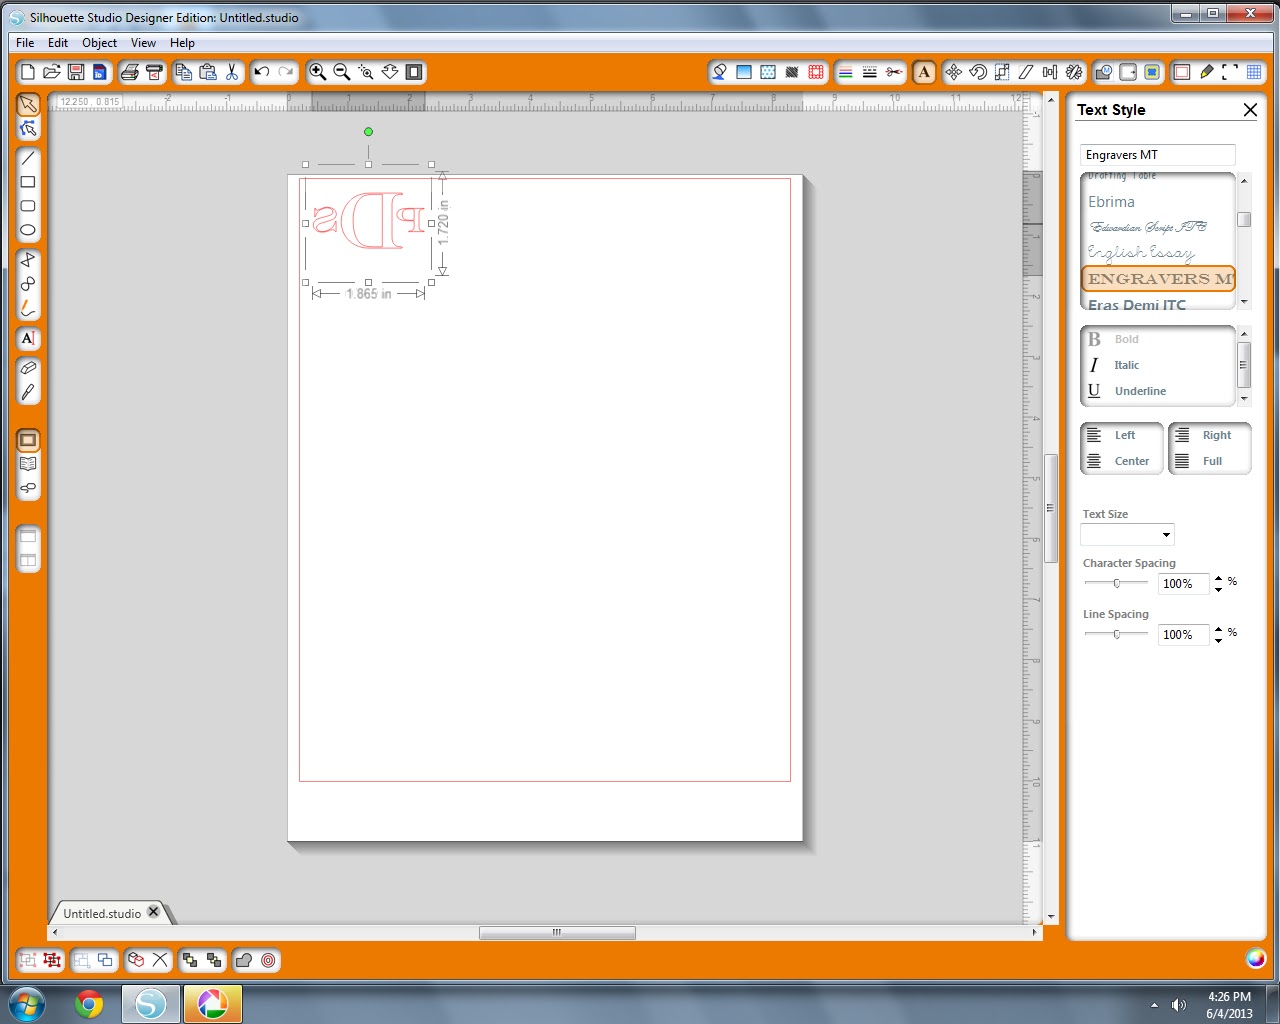This screenshot has width=1280, height=1024.
Task: Paste from clipboard icon
Action: (208, 72)
